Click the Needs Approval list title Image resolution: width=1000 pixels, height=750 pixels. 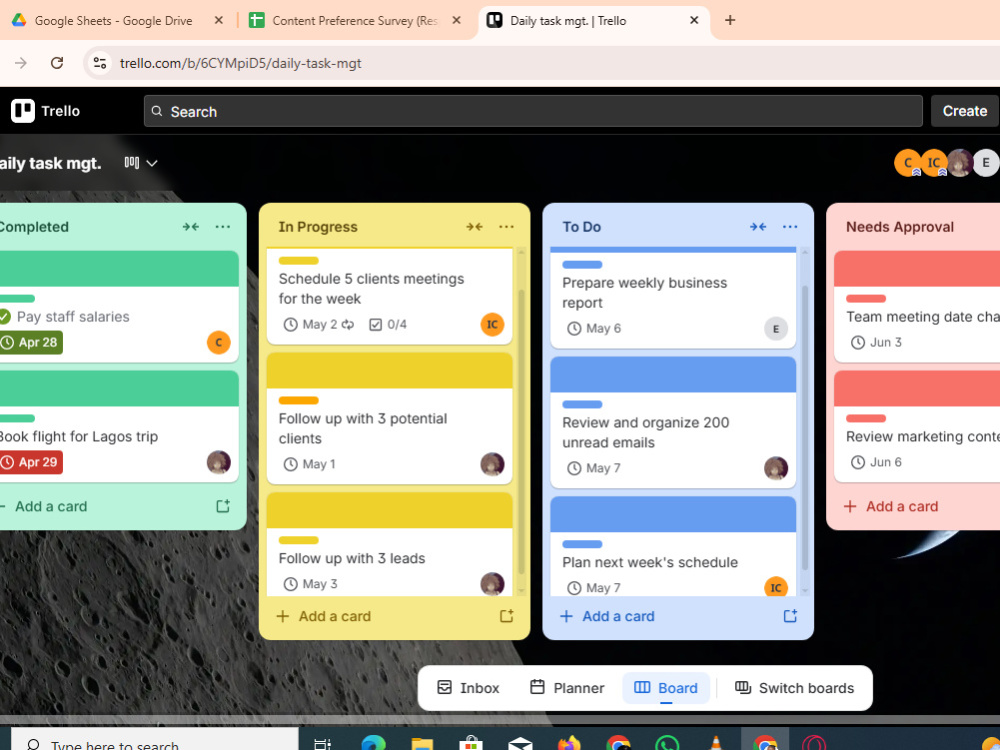pyautogui.click(x=900, y=227)
